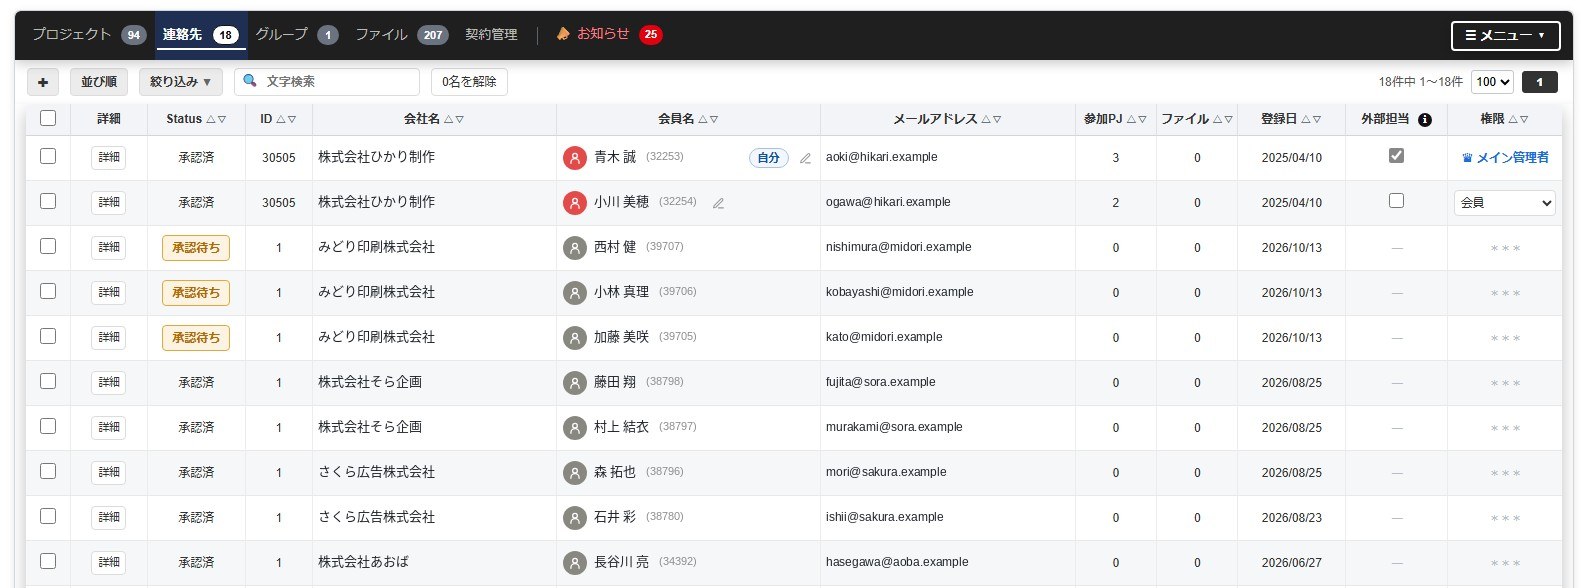
Task: Sort Status column with the up triangle
Action: click(x=210, y=119)
